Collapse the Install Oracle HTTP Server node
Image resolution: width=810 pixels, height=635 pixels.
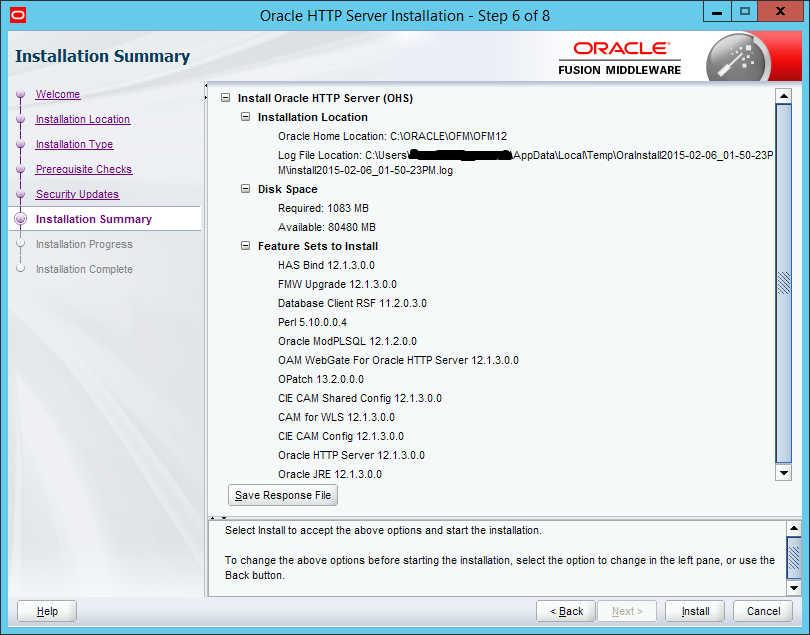(x=226, y=99)
